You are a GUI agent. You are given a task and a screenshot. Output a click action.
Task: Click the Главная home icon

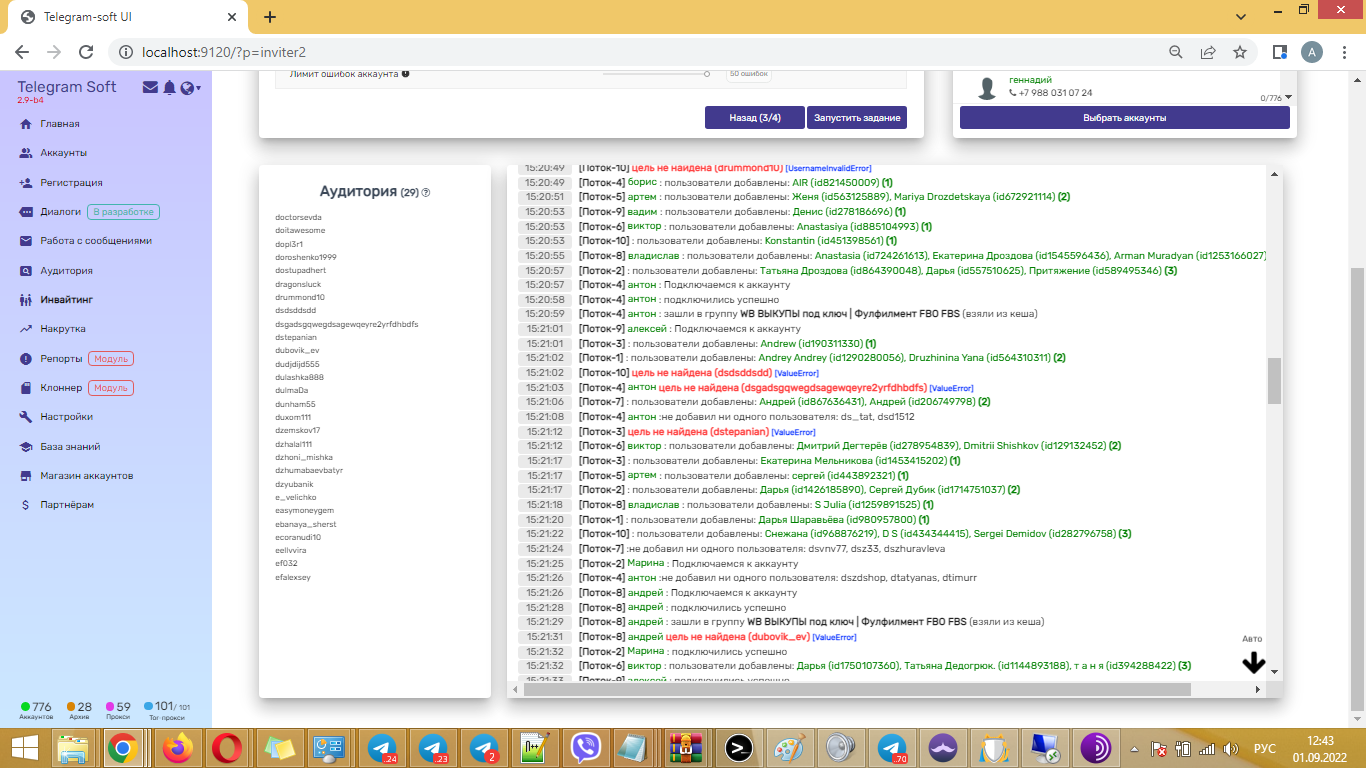coord(26,124)
